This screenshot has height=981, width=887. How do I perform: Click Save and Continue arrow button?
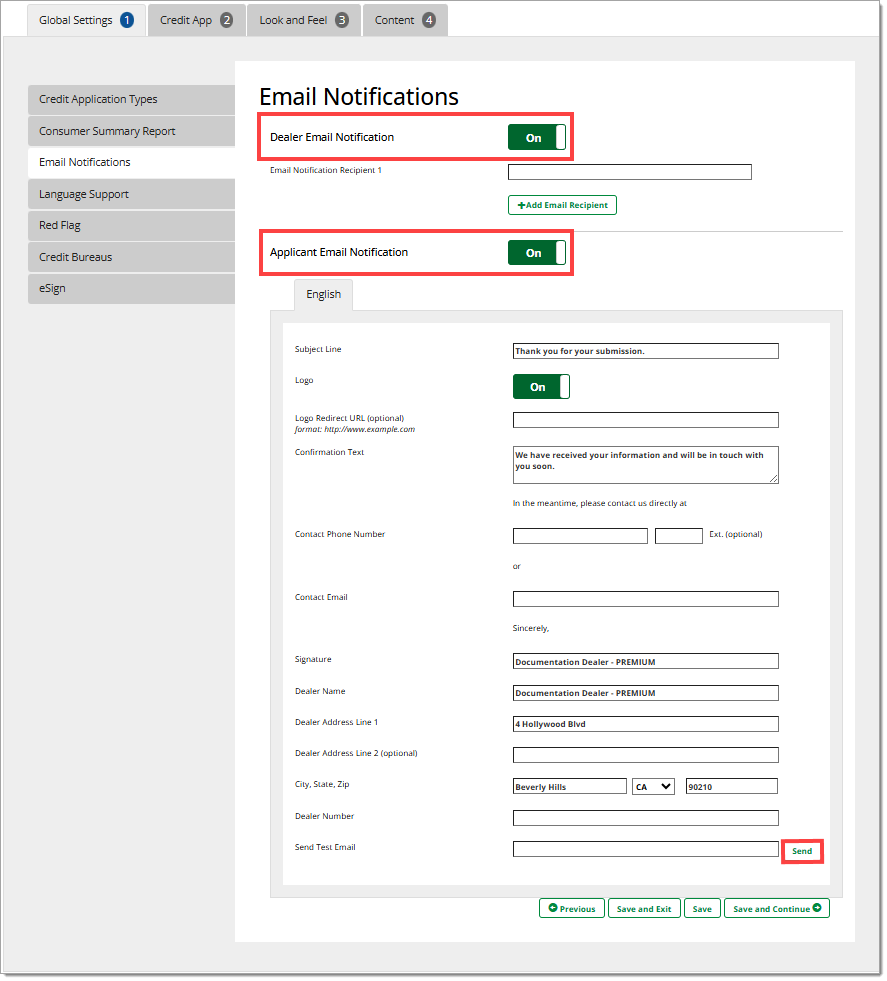pyautogui.click(x=776, y=908)
